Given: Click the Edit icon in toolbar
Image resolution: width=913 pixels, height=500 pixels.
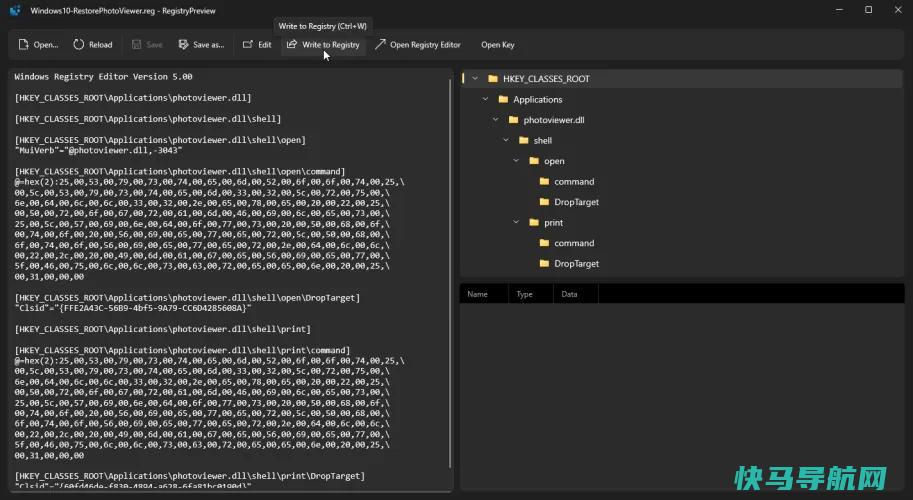Looking at the screenshot, I should 248,44.
